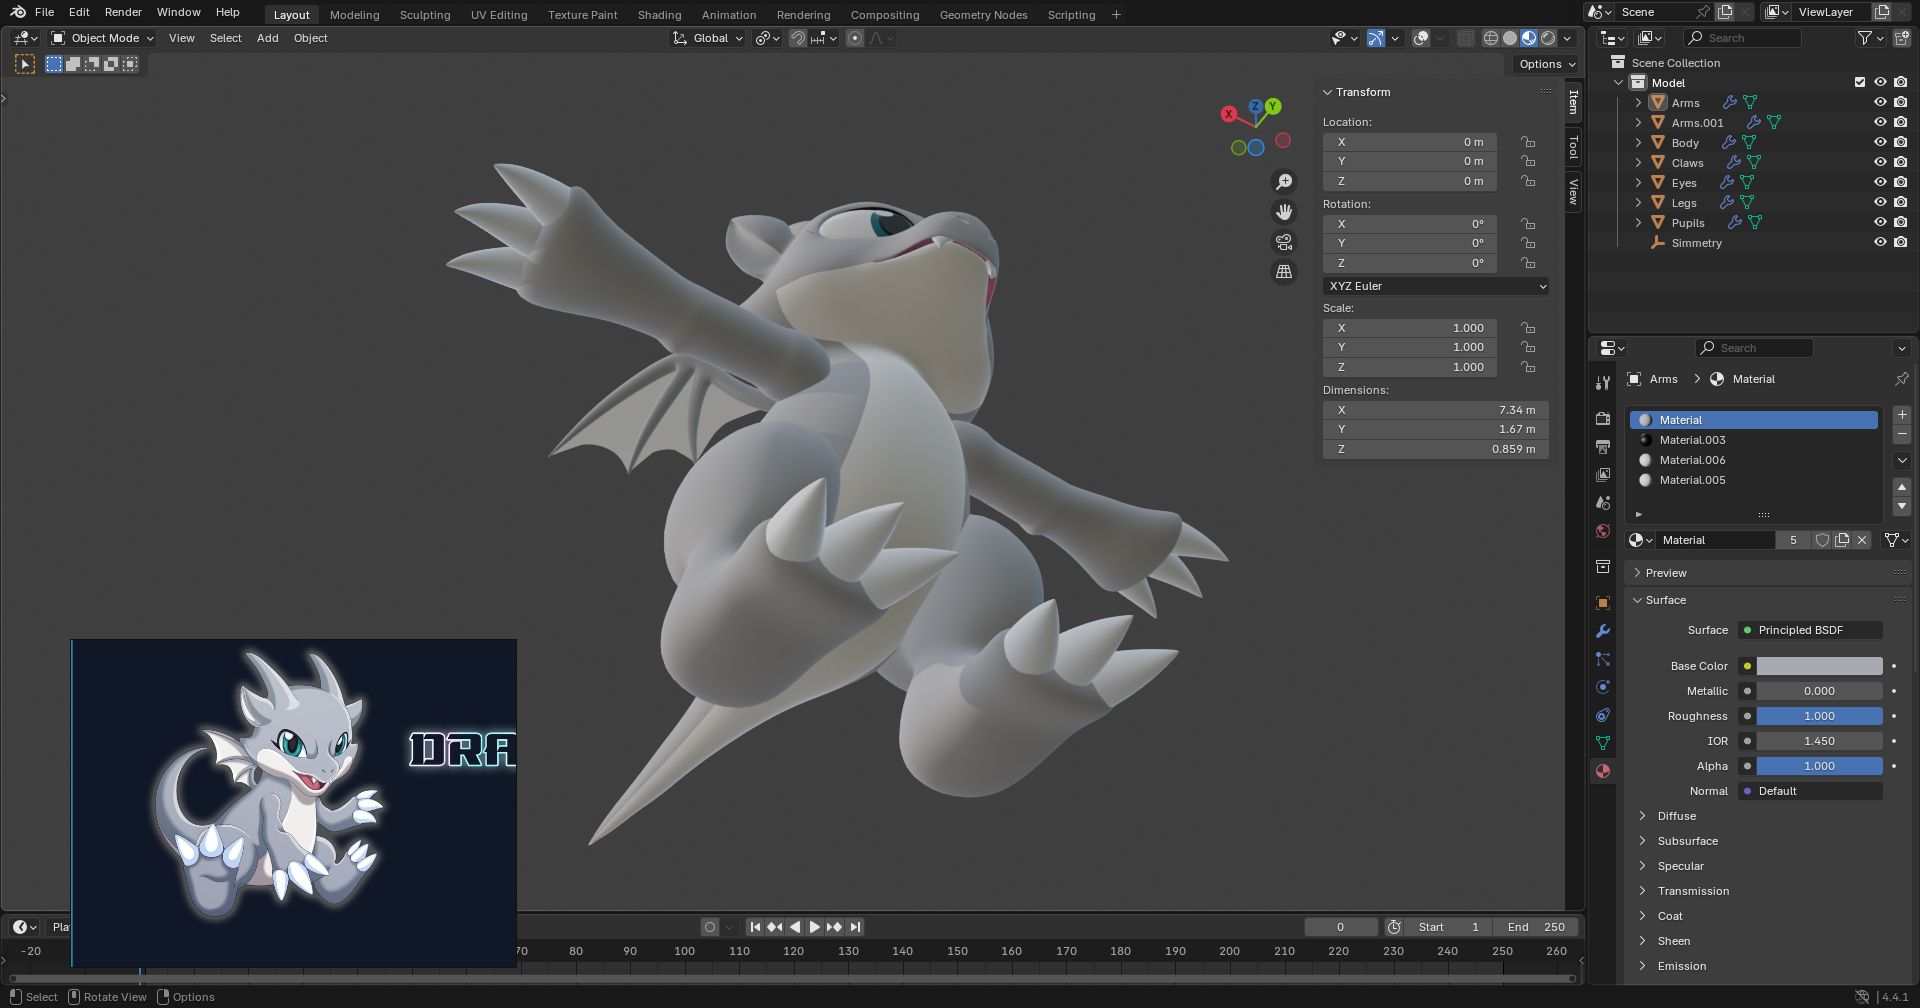Open the Object Constraints properties tab
Viewport: 1920px width, 1008px height.
coord(1603,715)
